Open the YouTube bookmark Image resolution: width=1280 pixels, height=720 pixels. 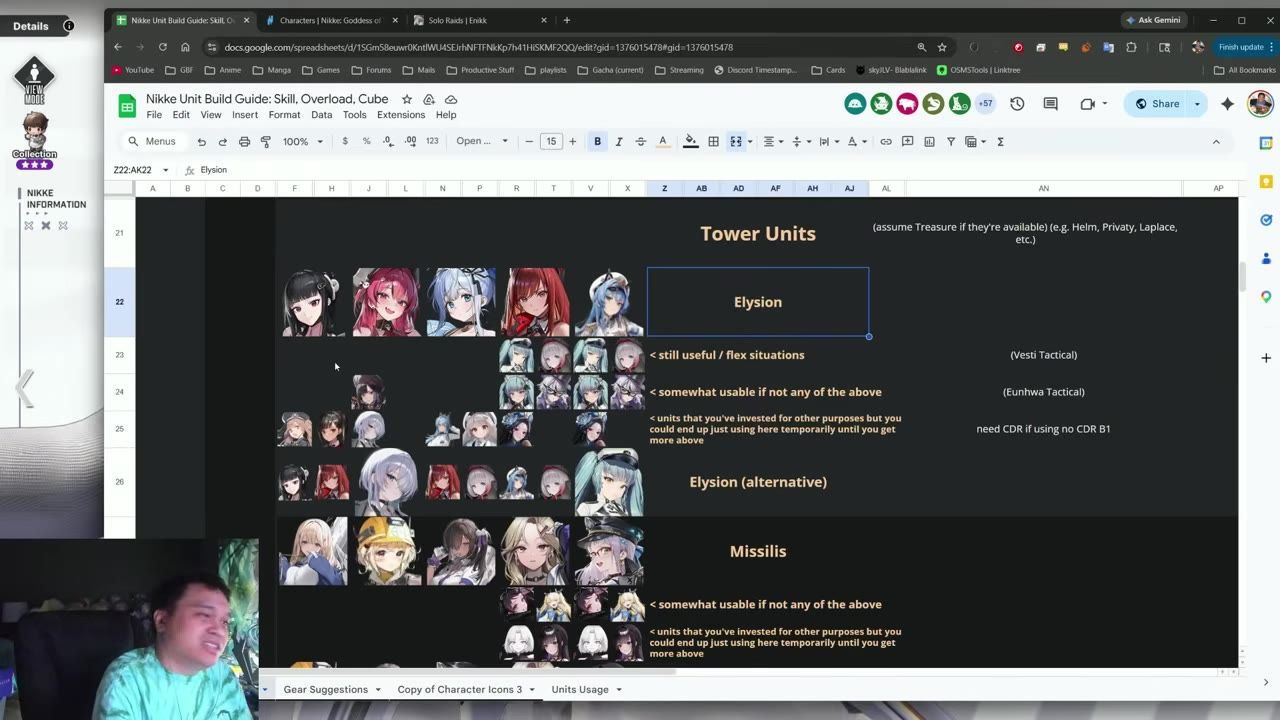(x=133, y=70)
